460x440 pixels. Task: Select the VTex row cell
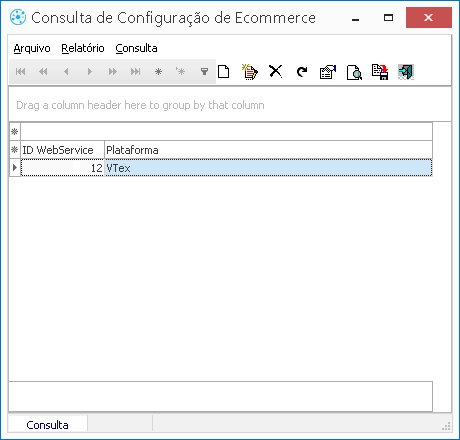(268, 168)
